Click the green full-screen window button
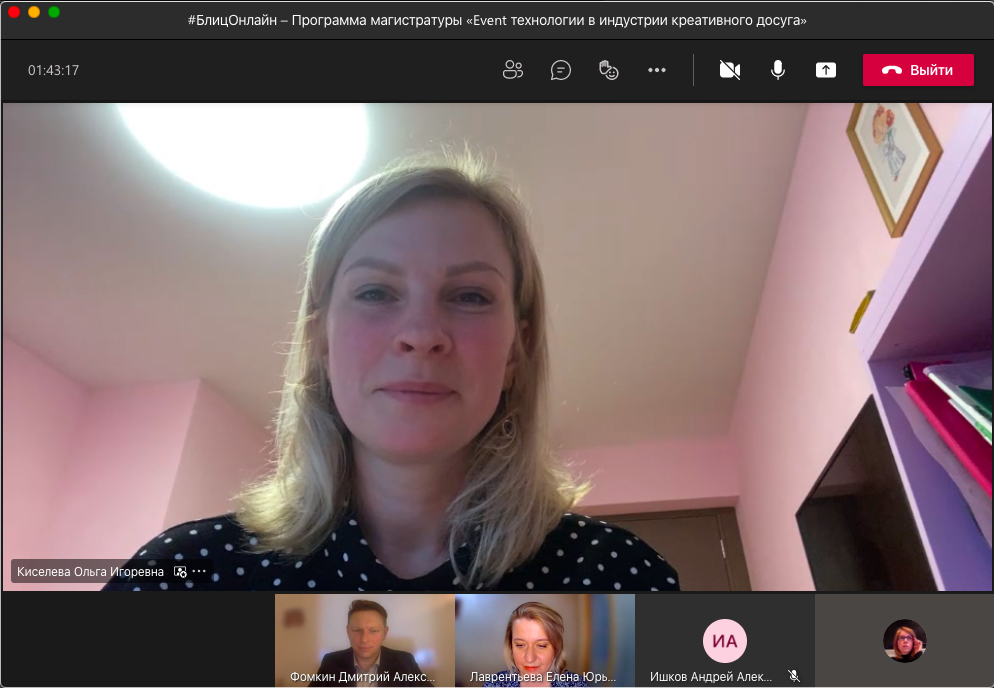 (54, 12)
